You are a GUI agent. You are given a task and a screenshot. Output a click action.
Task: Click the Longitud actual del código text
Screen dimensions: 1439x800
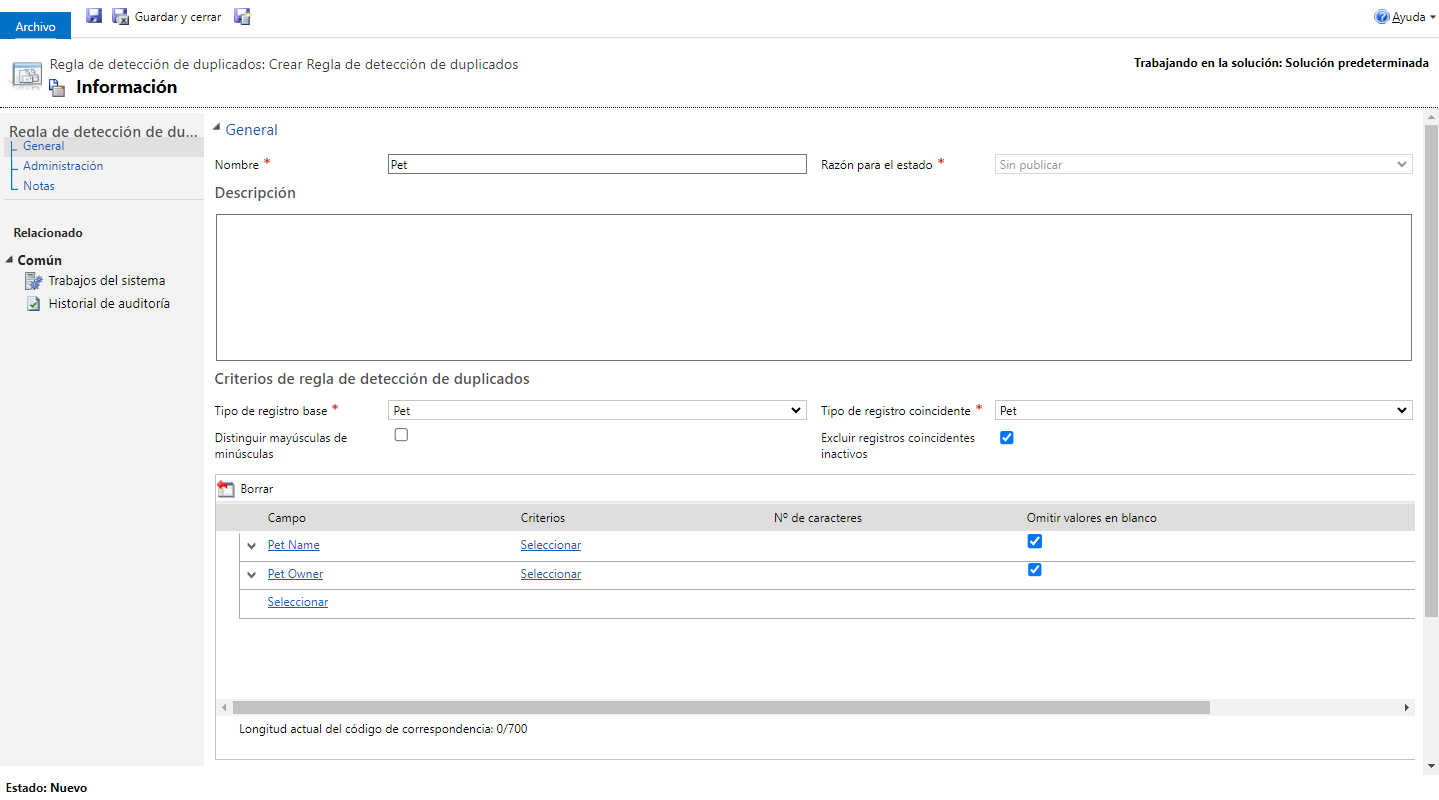coord(383,729)
